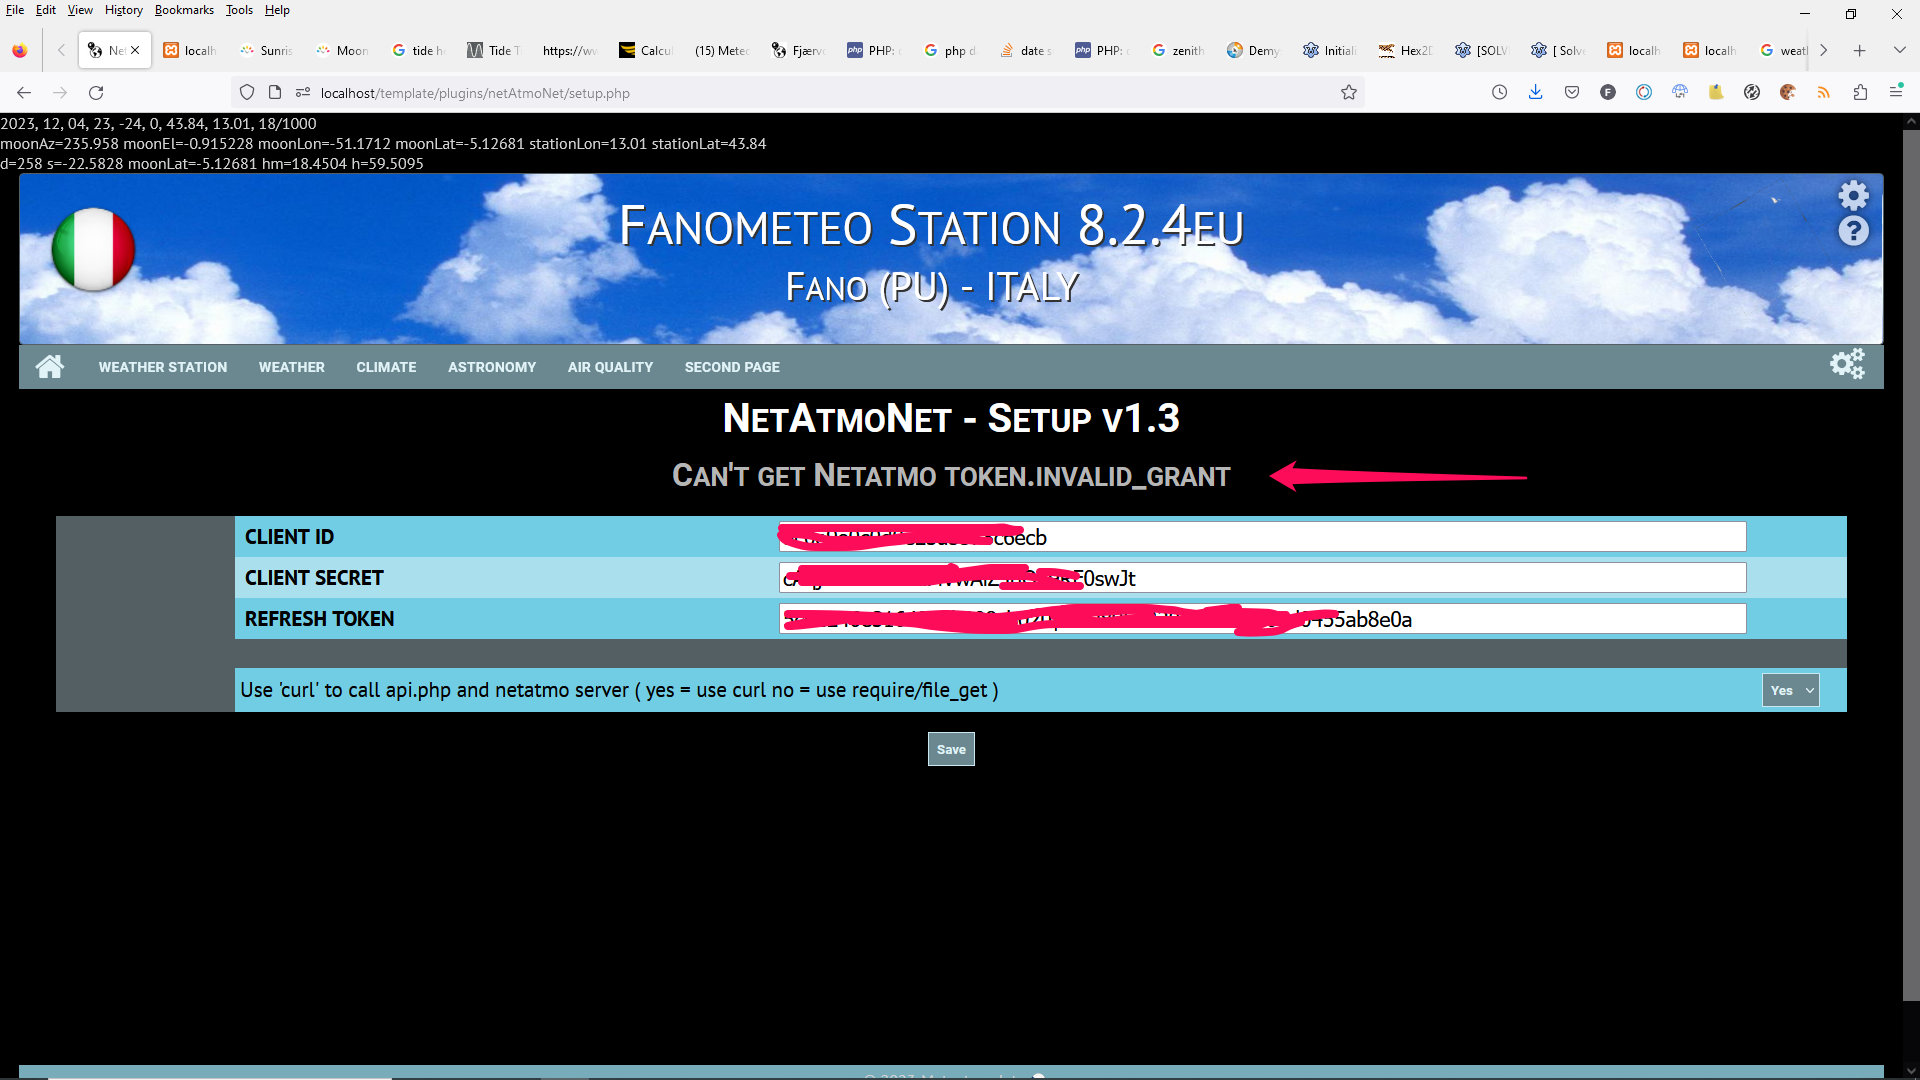Show site permissions icon in address bar
Image resolution: width=1920 pixels, height=1080 pixels.
point(303,93)
